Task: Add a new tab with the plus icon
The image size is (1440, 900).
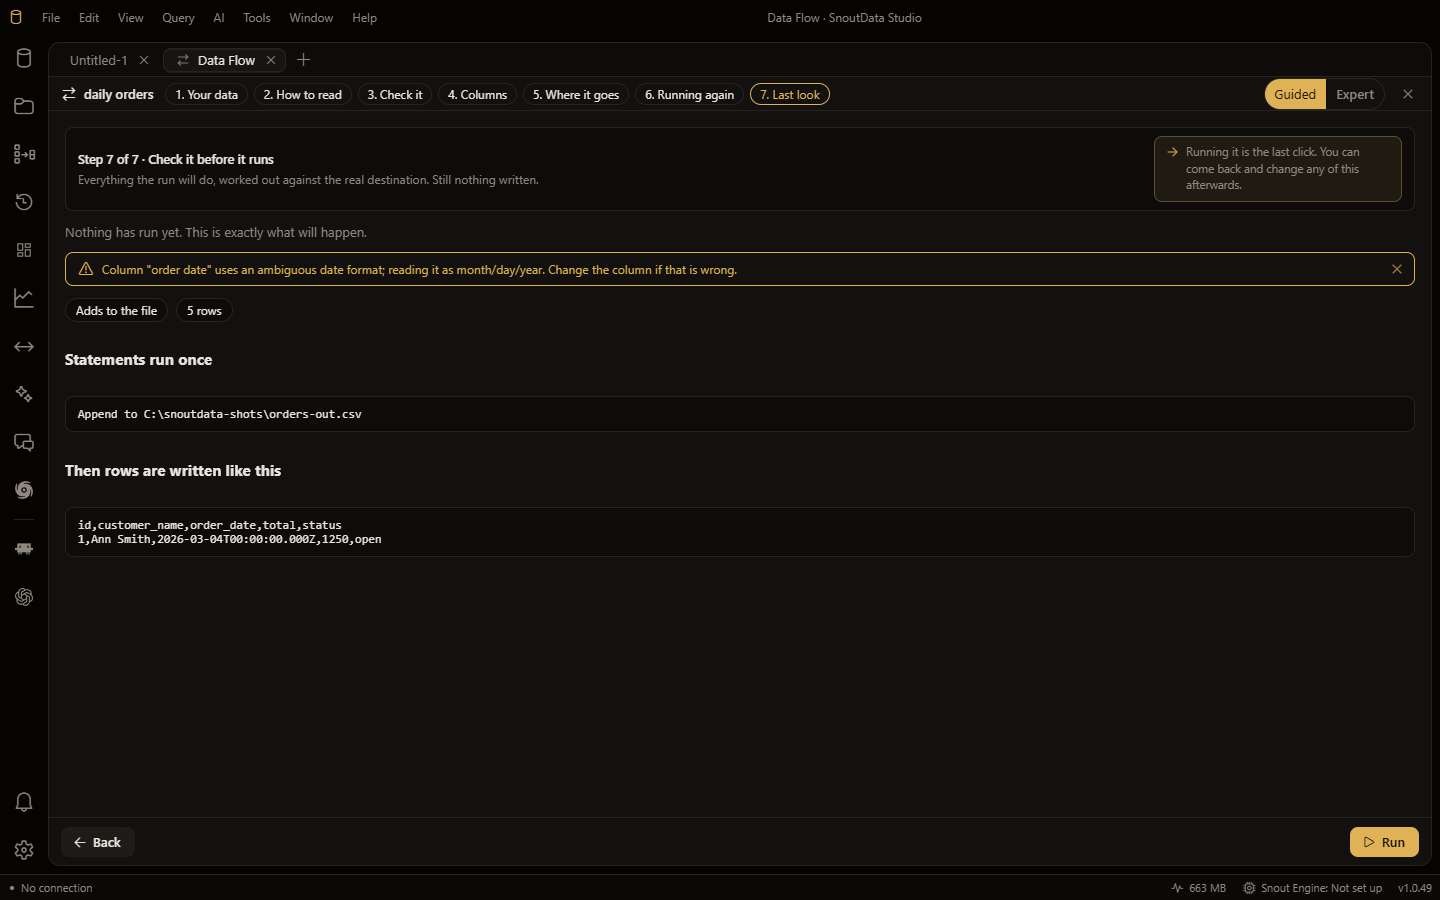Action: coord(304,60)
